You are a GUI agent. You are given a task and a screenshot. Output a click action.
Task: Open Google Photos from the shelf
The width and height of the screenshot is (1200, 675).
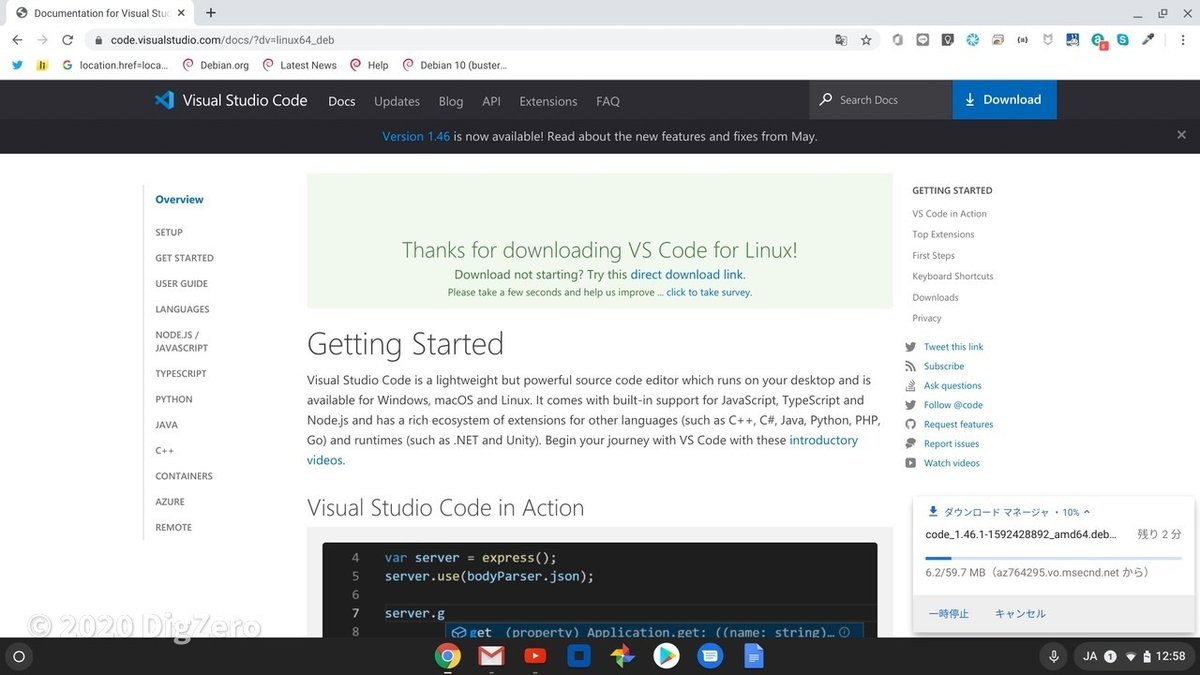622,656
